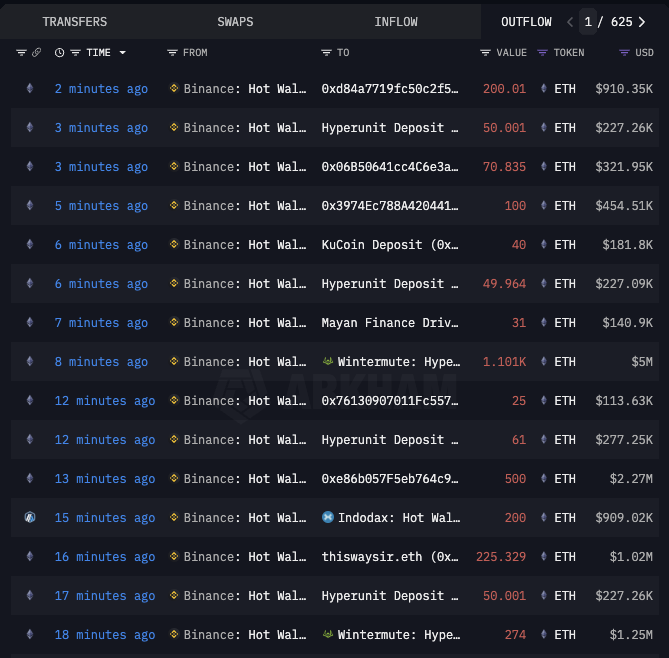Image resolution: width=669 pixels, height=658 pixels.
Task: Click the USD amount $5M
Action: [642, 362]
